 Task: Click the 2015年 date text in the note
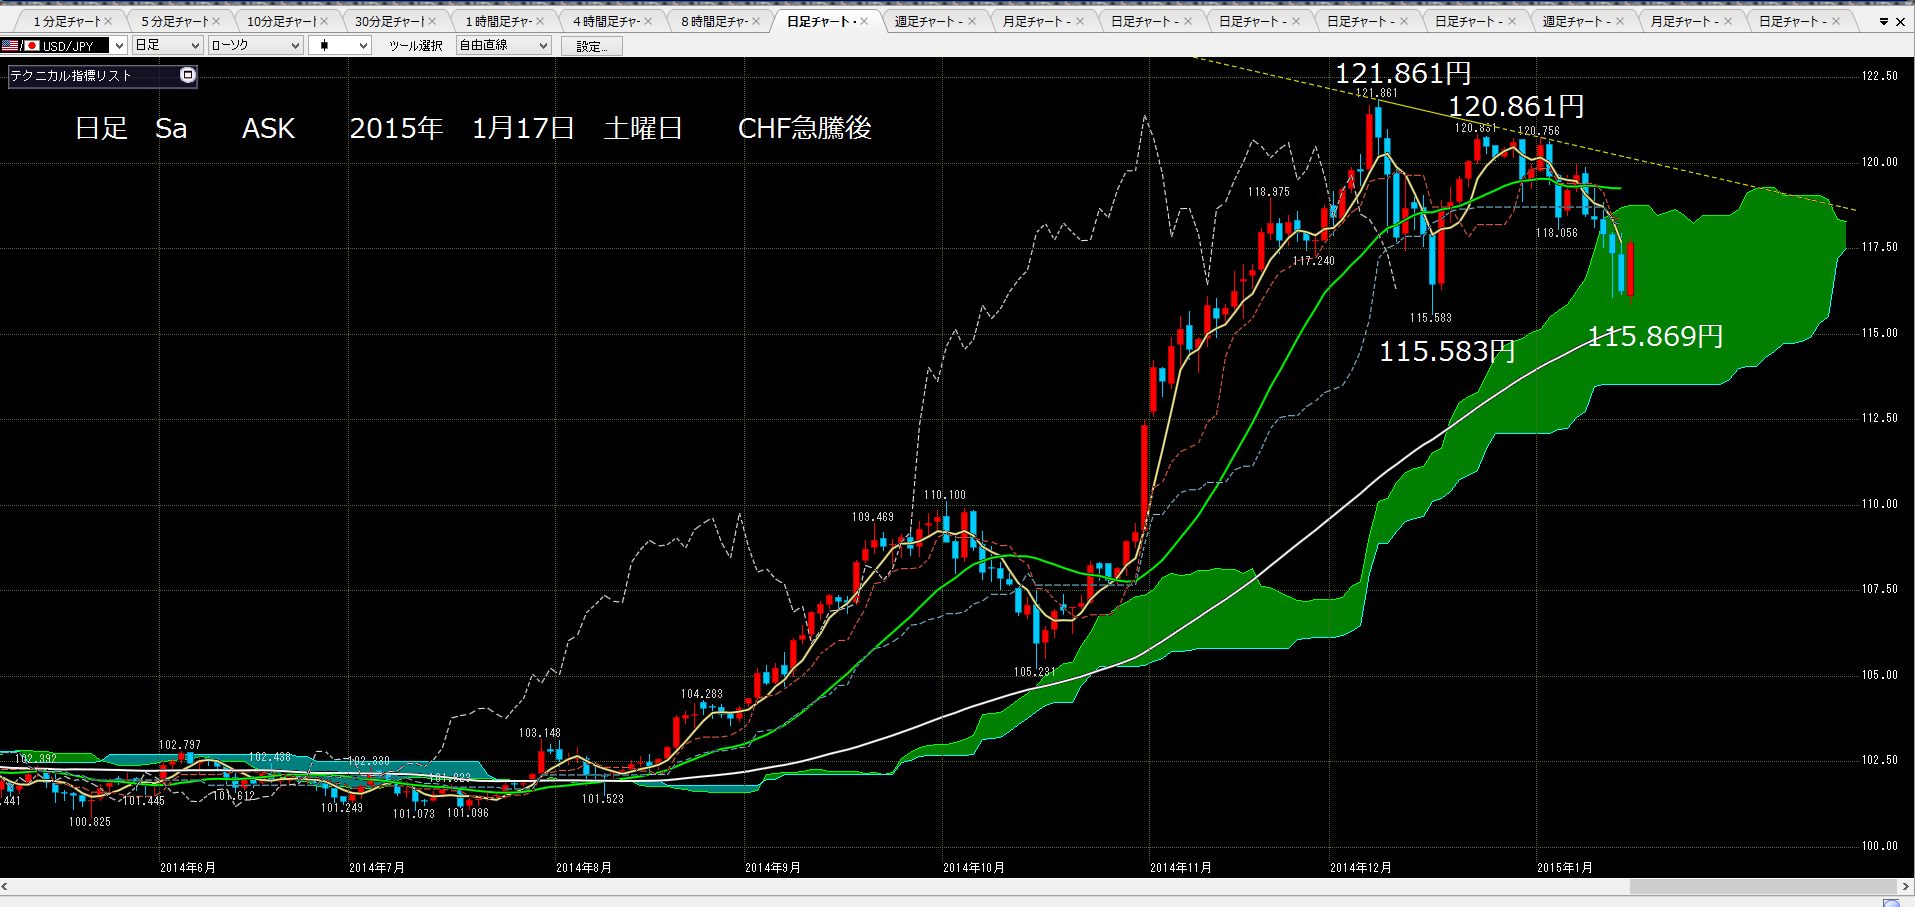click(397, 128)
